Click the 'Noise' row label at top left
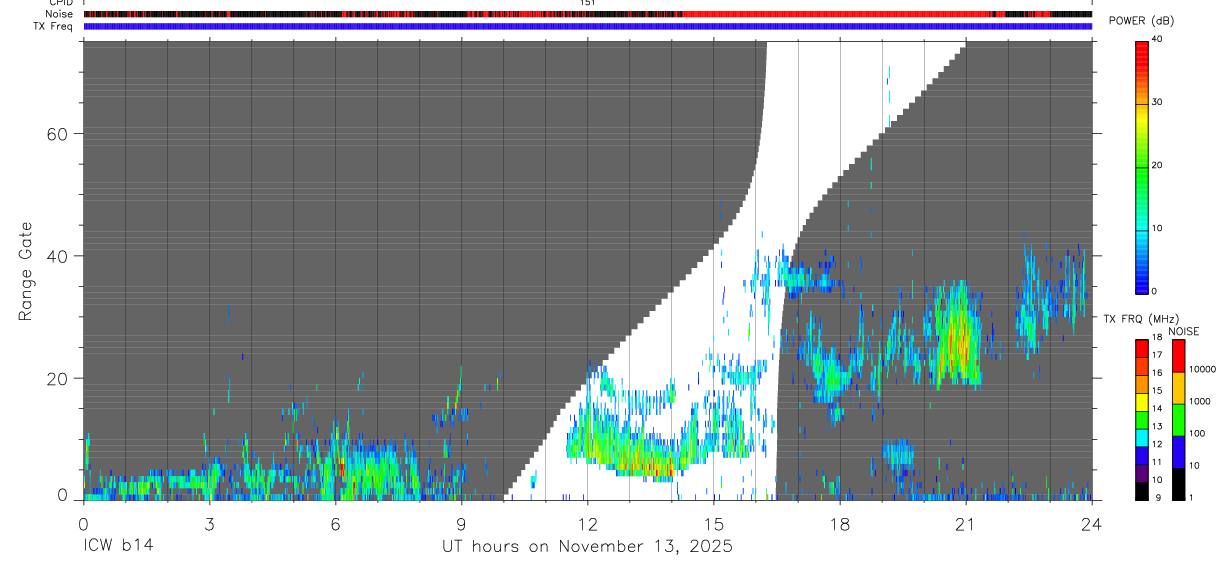The height and width of the screenshot is (567, 1228). (59, 14)
